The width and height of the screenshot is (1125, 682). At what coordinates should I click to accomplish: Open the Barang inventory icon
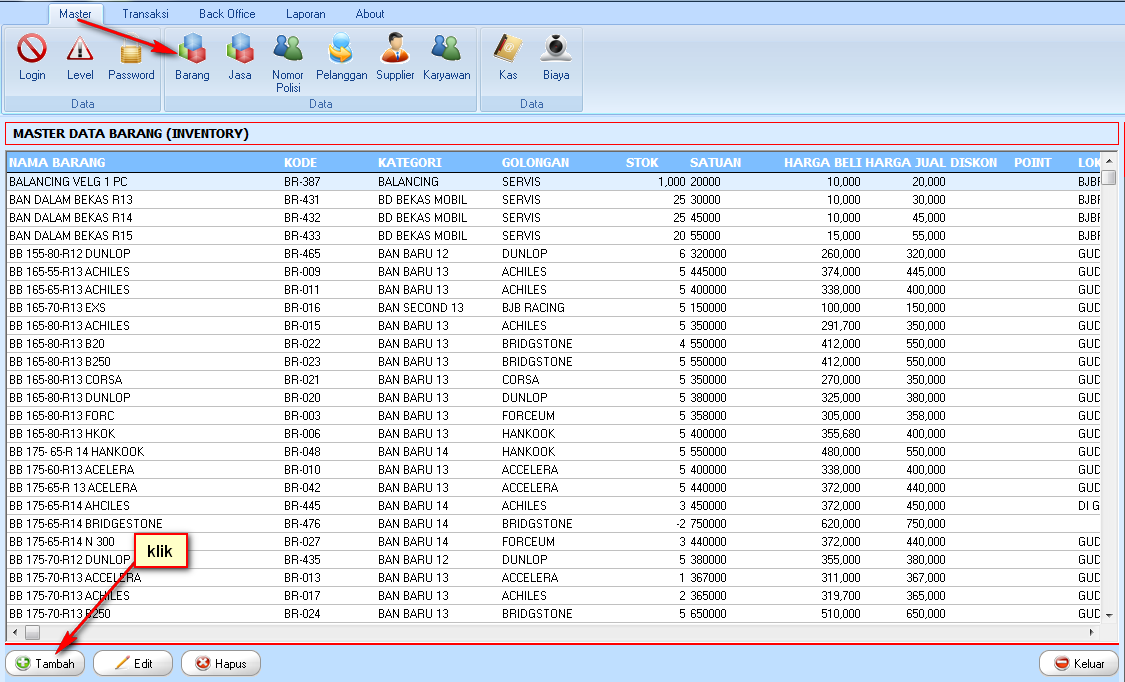191,55
